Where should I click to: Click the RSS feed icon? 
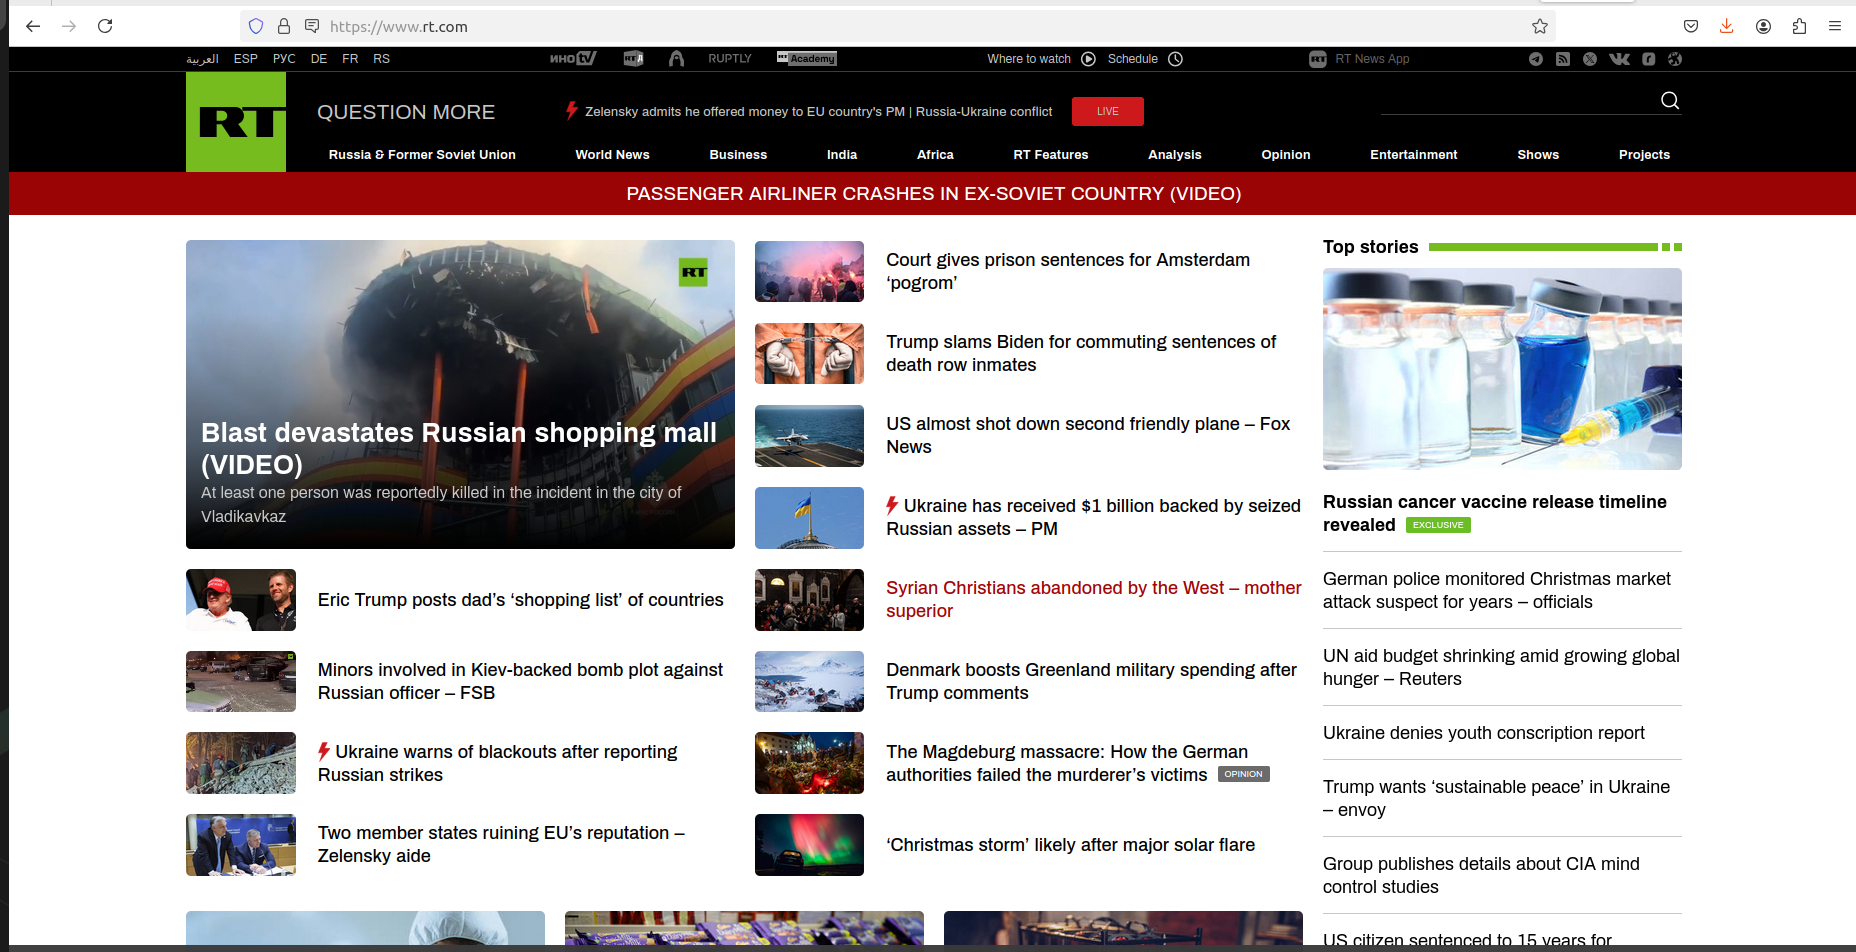(x=1562, y=59)
